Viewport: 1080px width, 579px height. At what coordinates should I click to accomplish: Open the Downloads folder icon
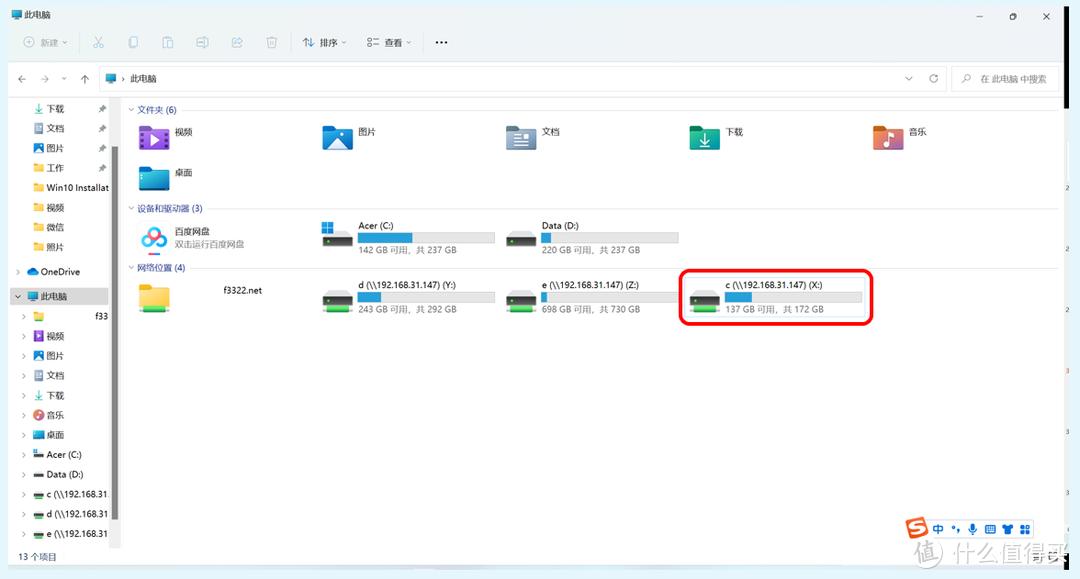[705, 138]
